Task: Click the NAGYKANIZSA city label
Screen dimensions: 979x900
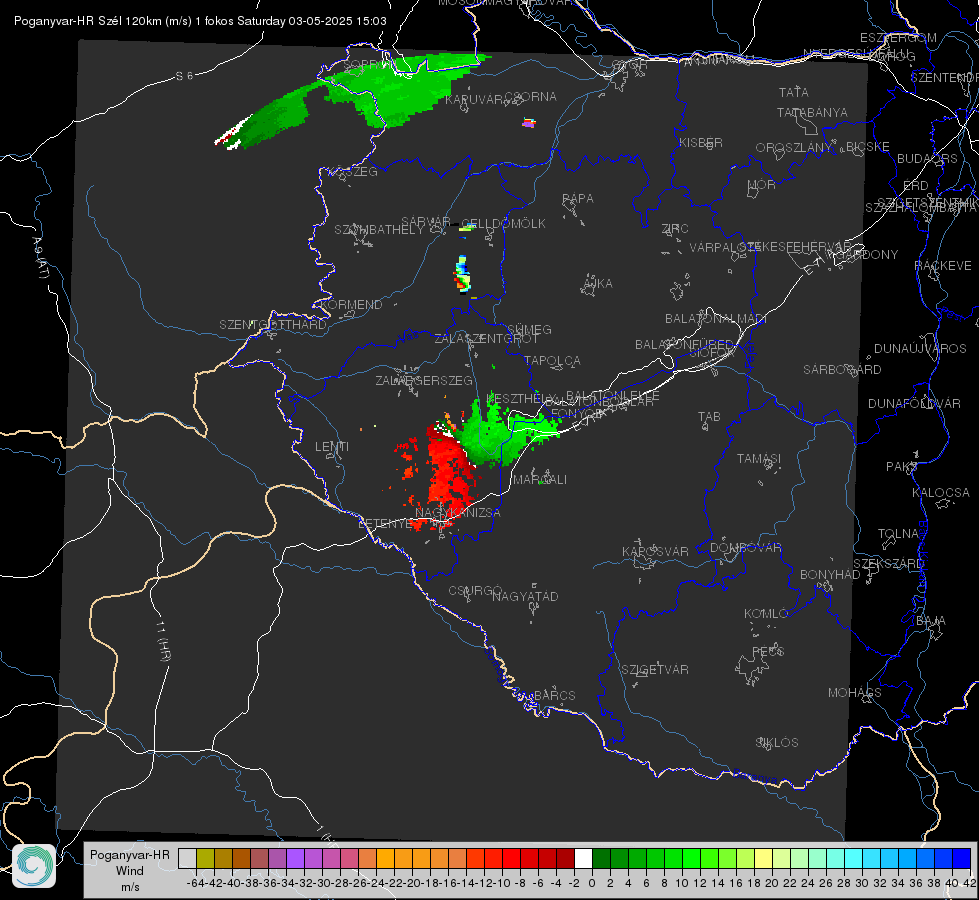Action: coord(458,513)
